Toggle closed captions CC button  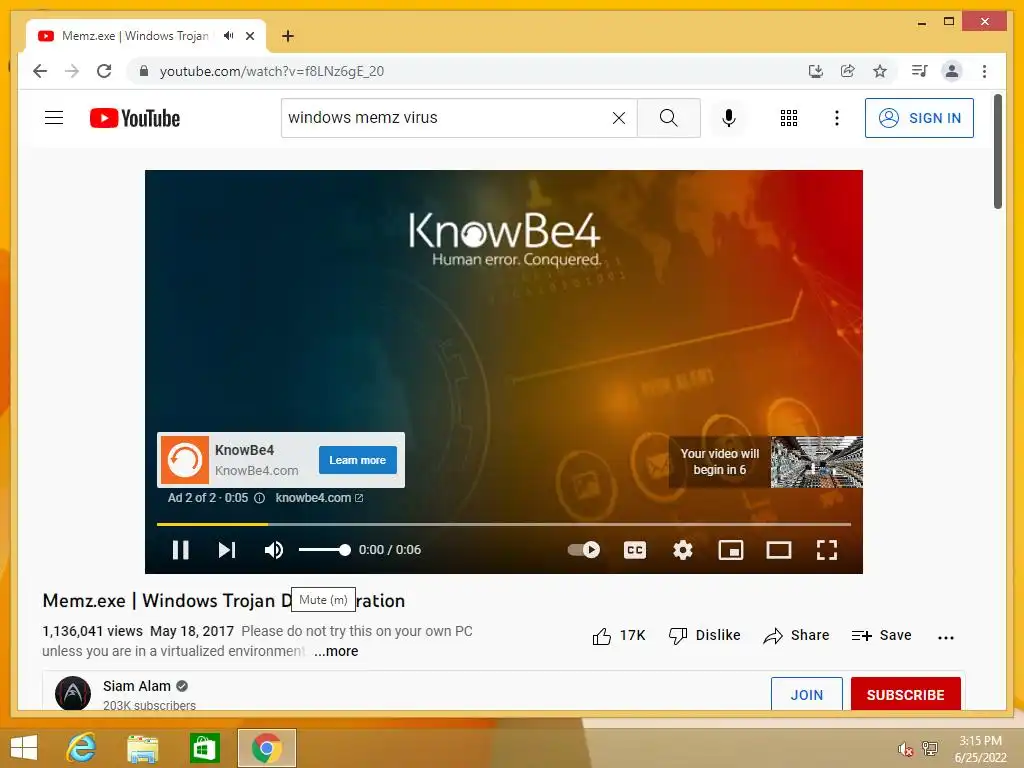[635, 550]
